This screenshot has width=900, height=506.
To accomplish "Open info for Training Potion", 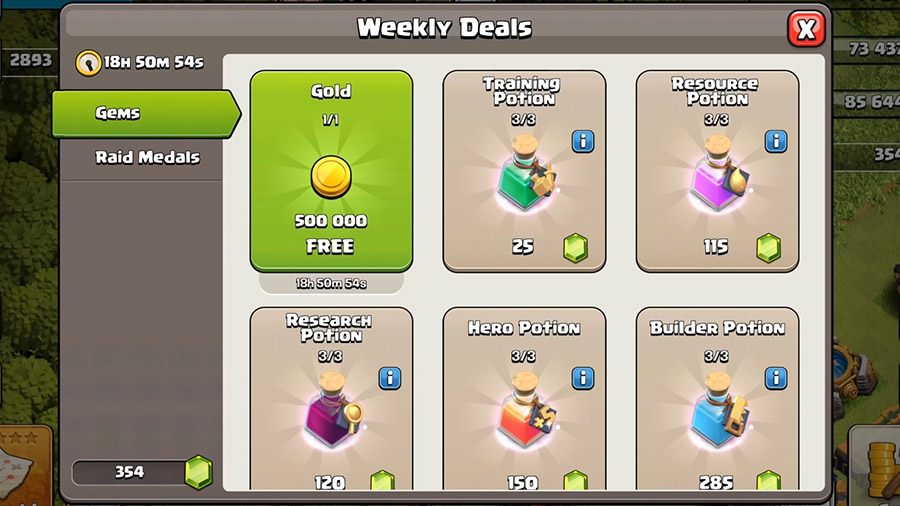I will (x=583, y=141).
